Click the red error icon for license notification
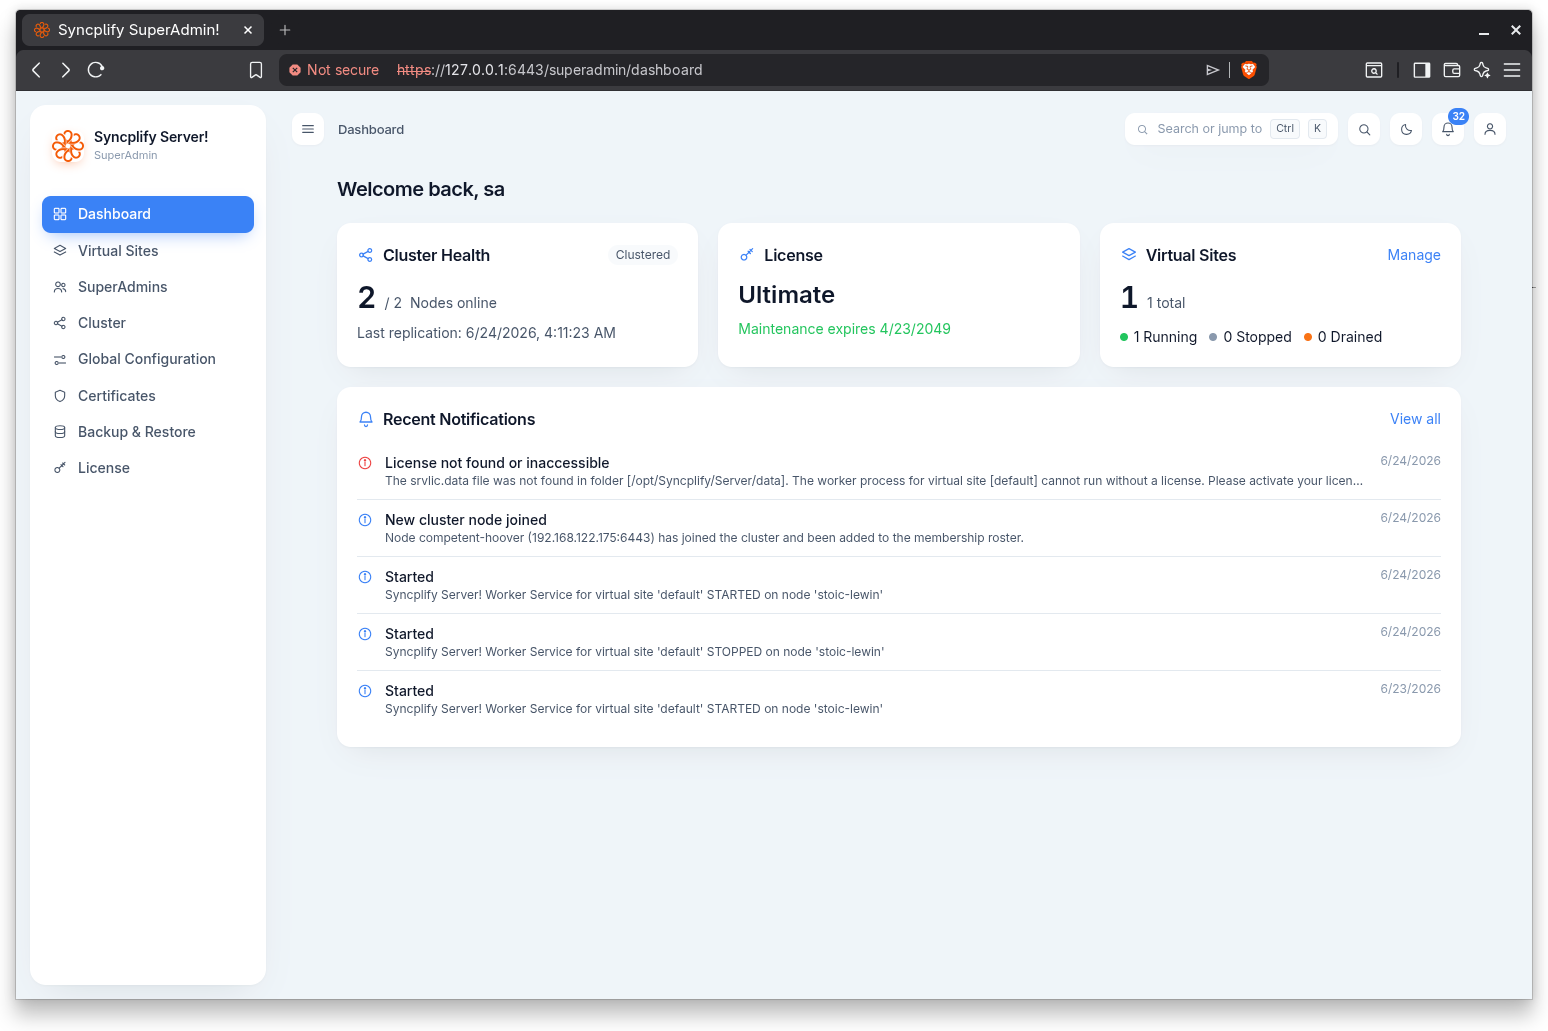 click(x=365, y=463)
